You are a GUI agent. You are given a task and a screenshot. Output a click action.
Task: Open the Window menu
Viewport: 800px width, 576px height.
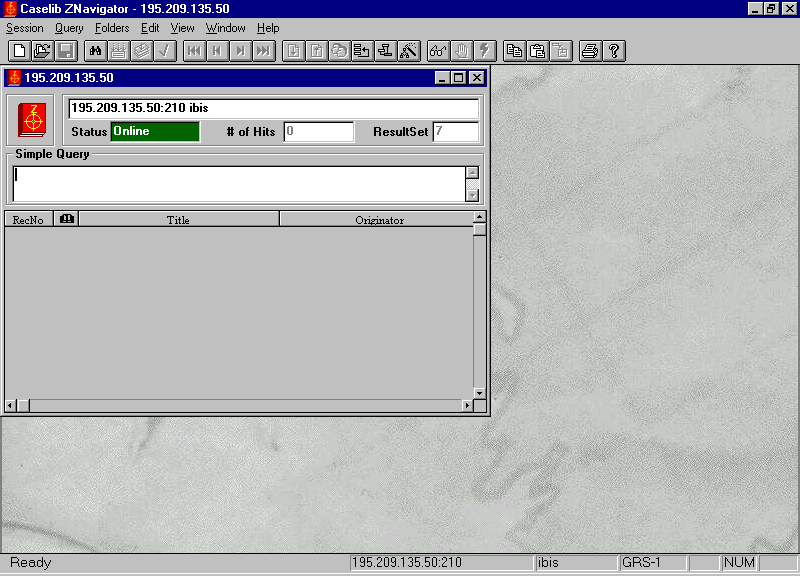226,28
